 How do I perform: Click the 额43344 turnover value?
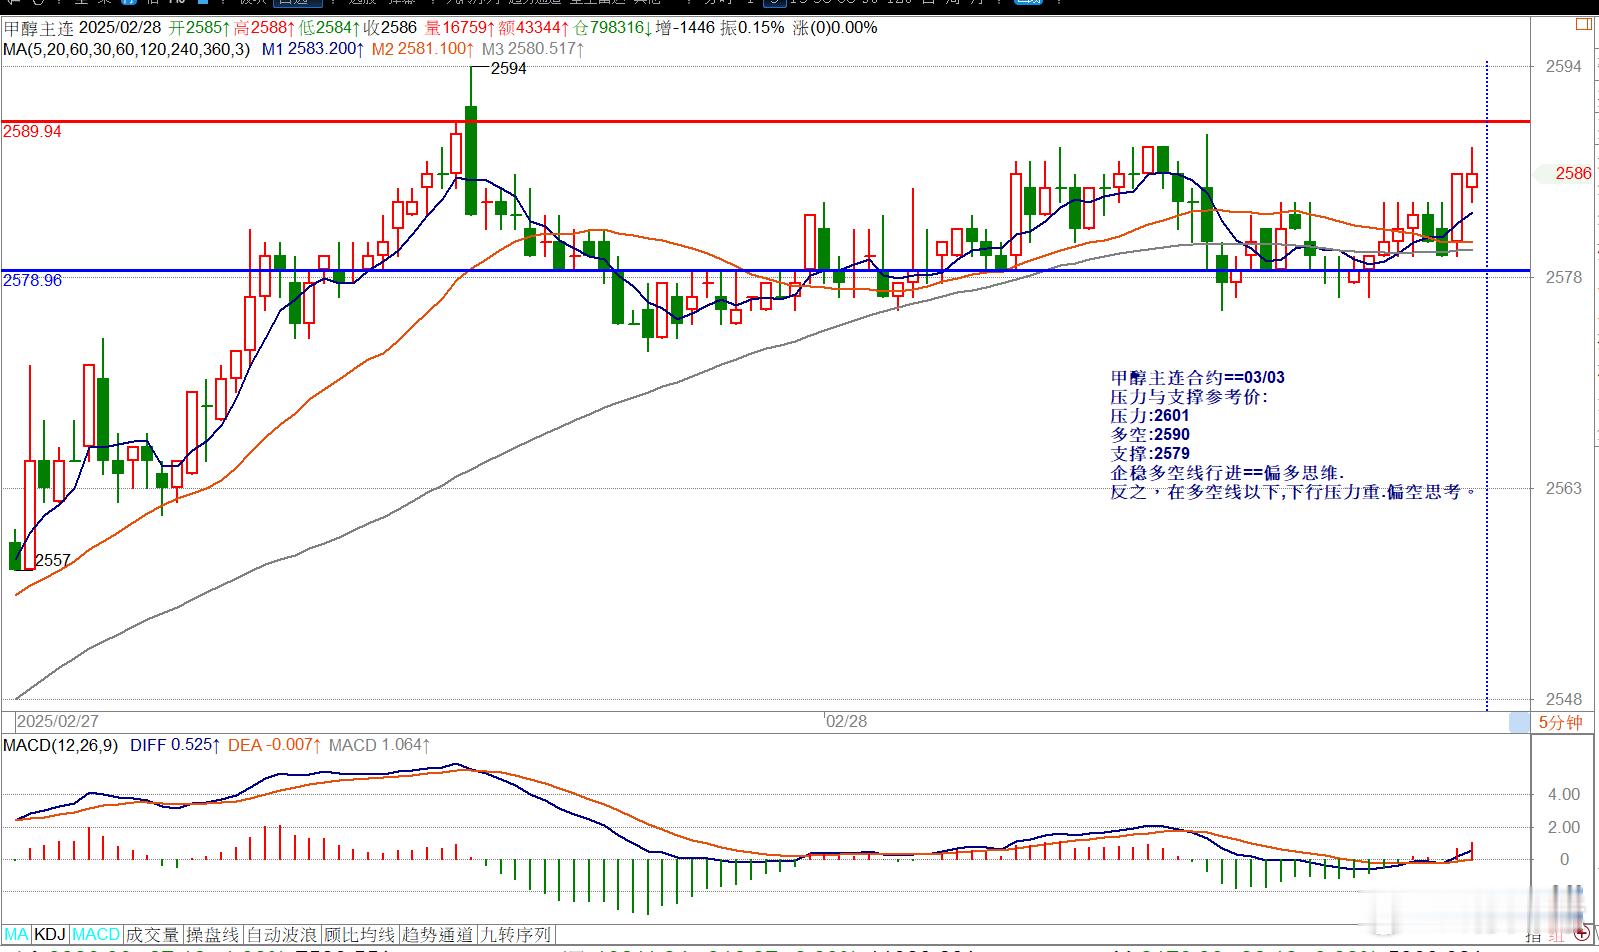(x=533, y=28)
